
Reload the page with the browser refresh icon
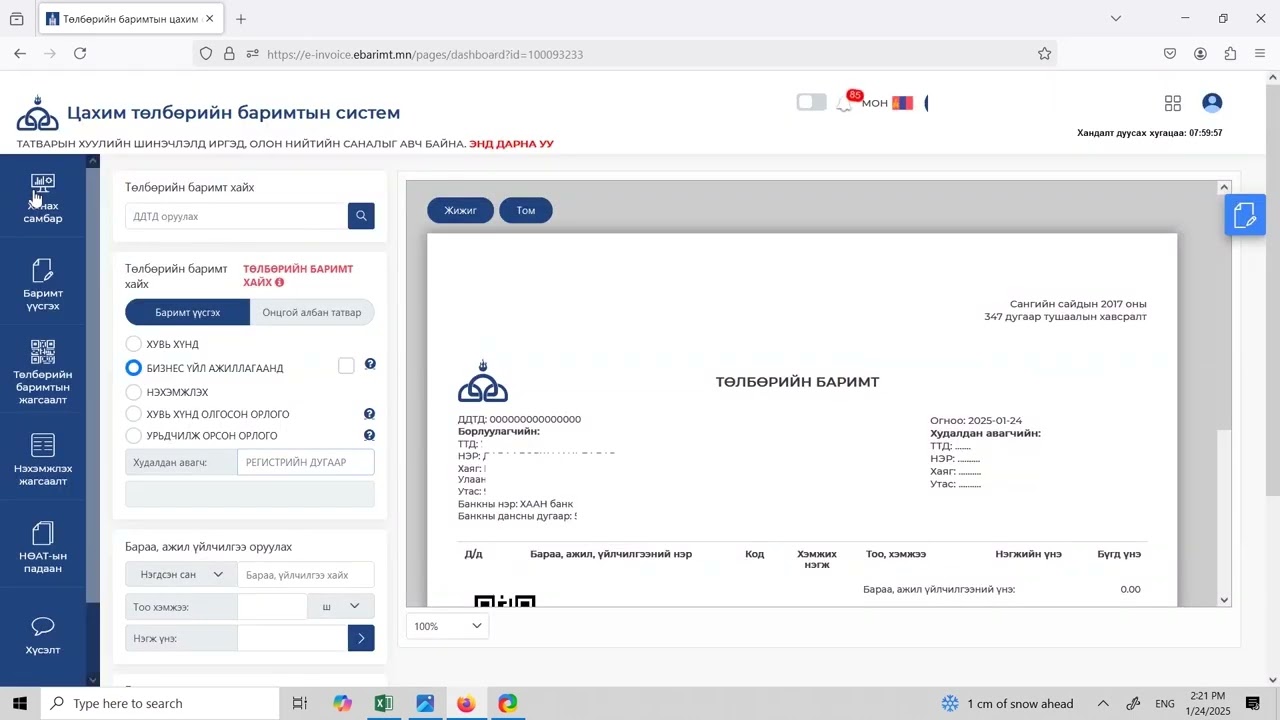tap(80, 54)
